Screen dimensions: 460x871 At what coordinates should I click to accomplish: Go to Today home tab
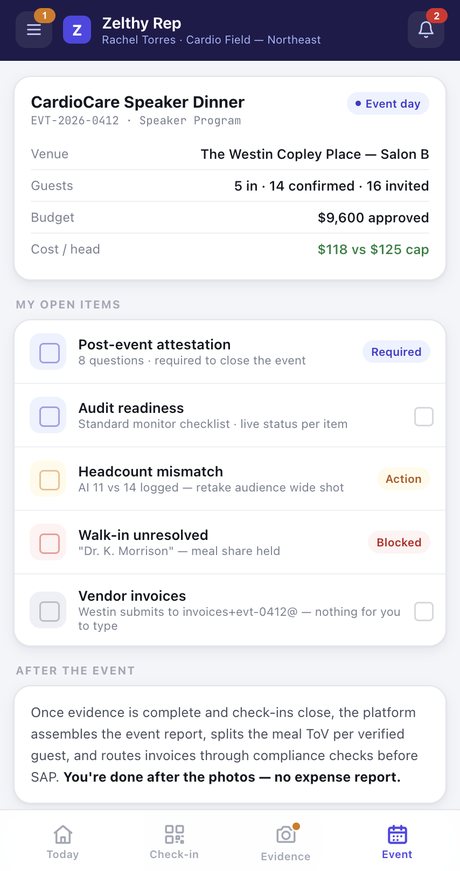(x=62, y=842)
